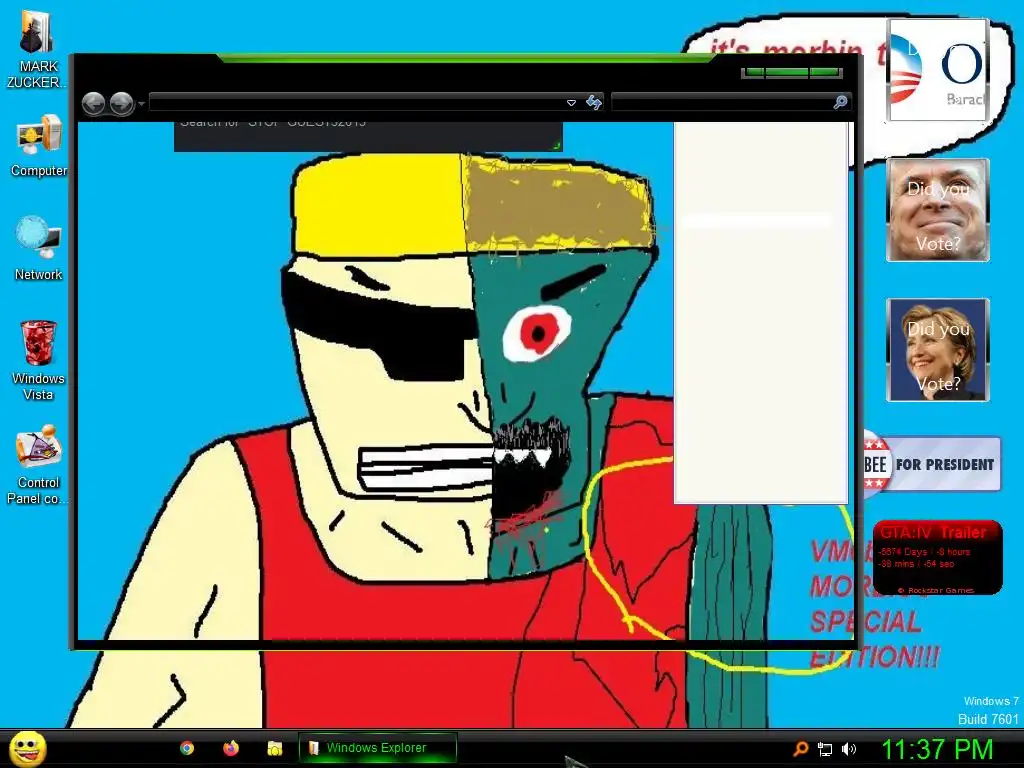1024x768 pixels.
Task: Click the blank white panel in Explorer
Action: [761, 312]
